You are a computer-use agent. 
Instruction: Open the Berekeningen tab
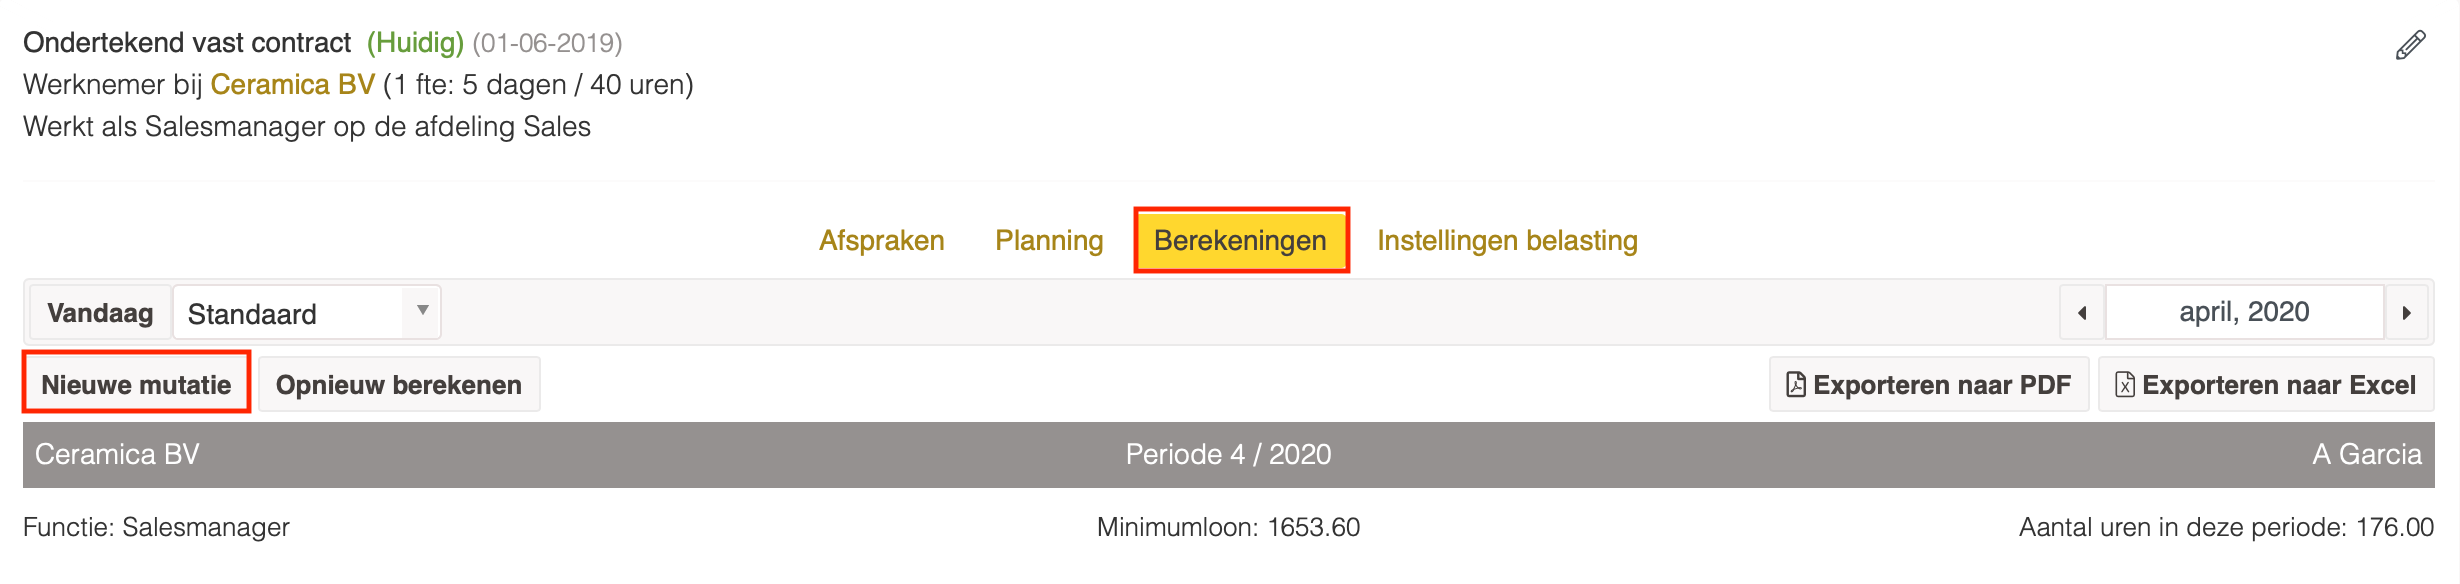(x=1241, y=240)
